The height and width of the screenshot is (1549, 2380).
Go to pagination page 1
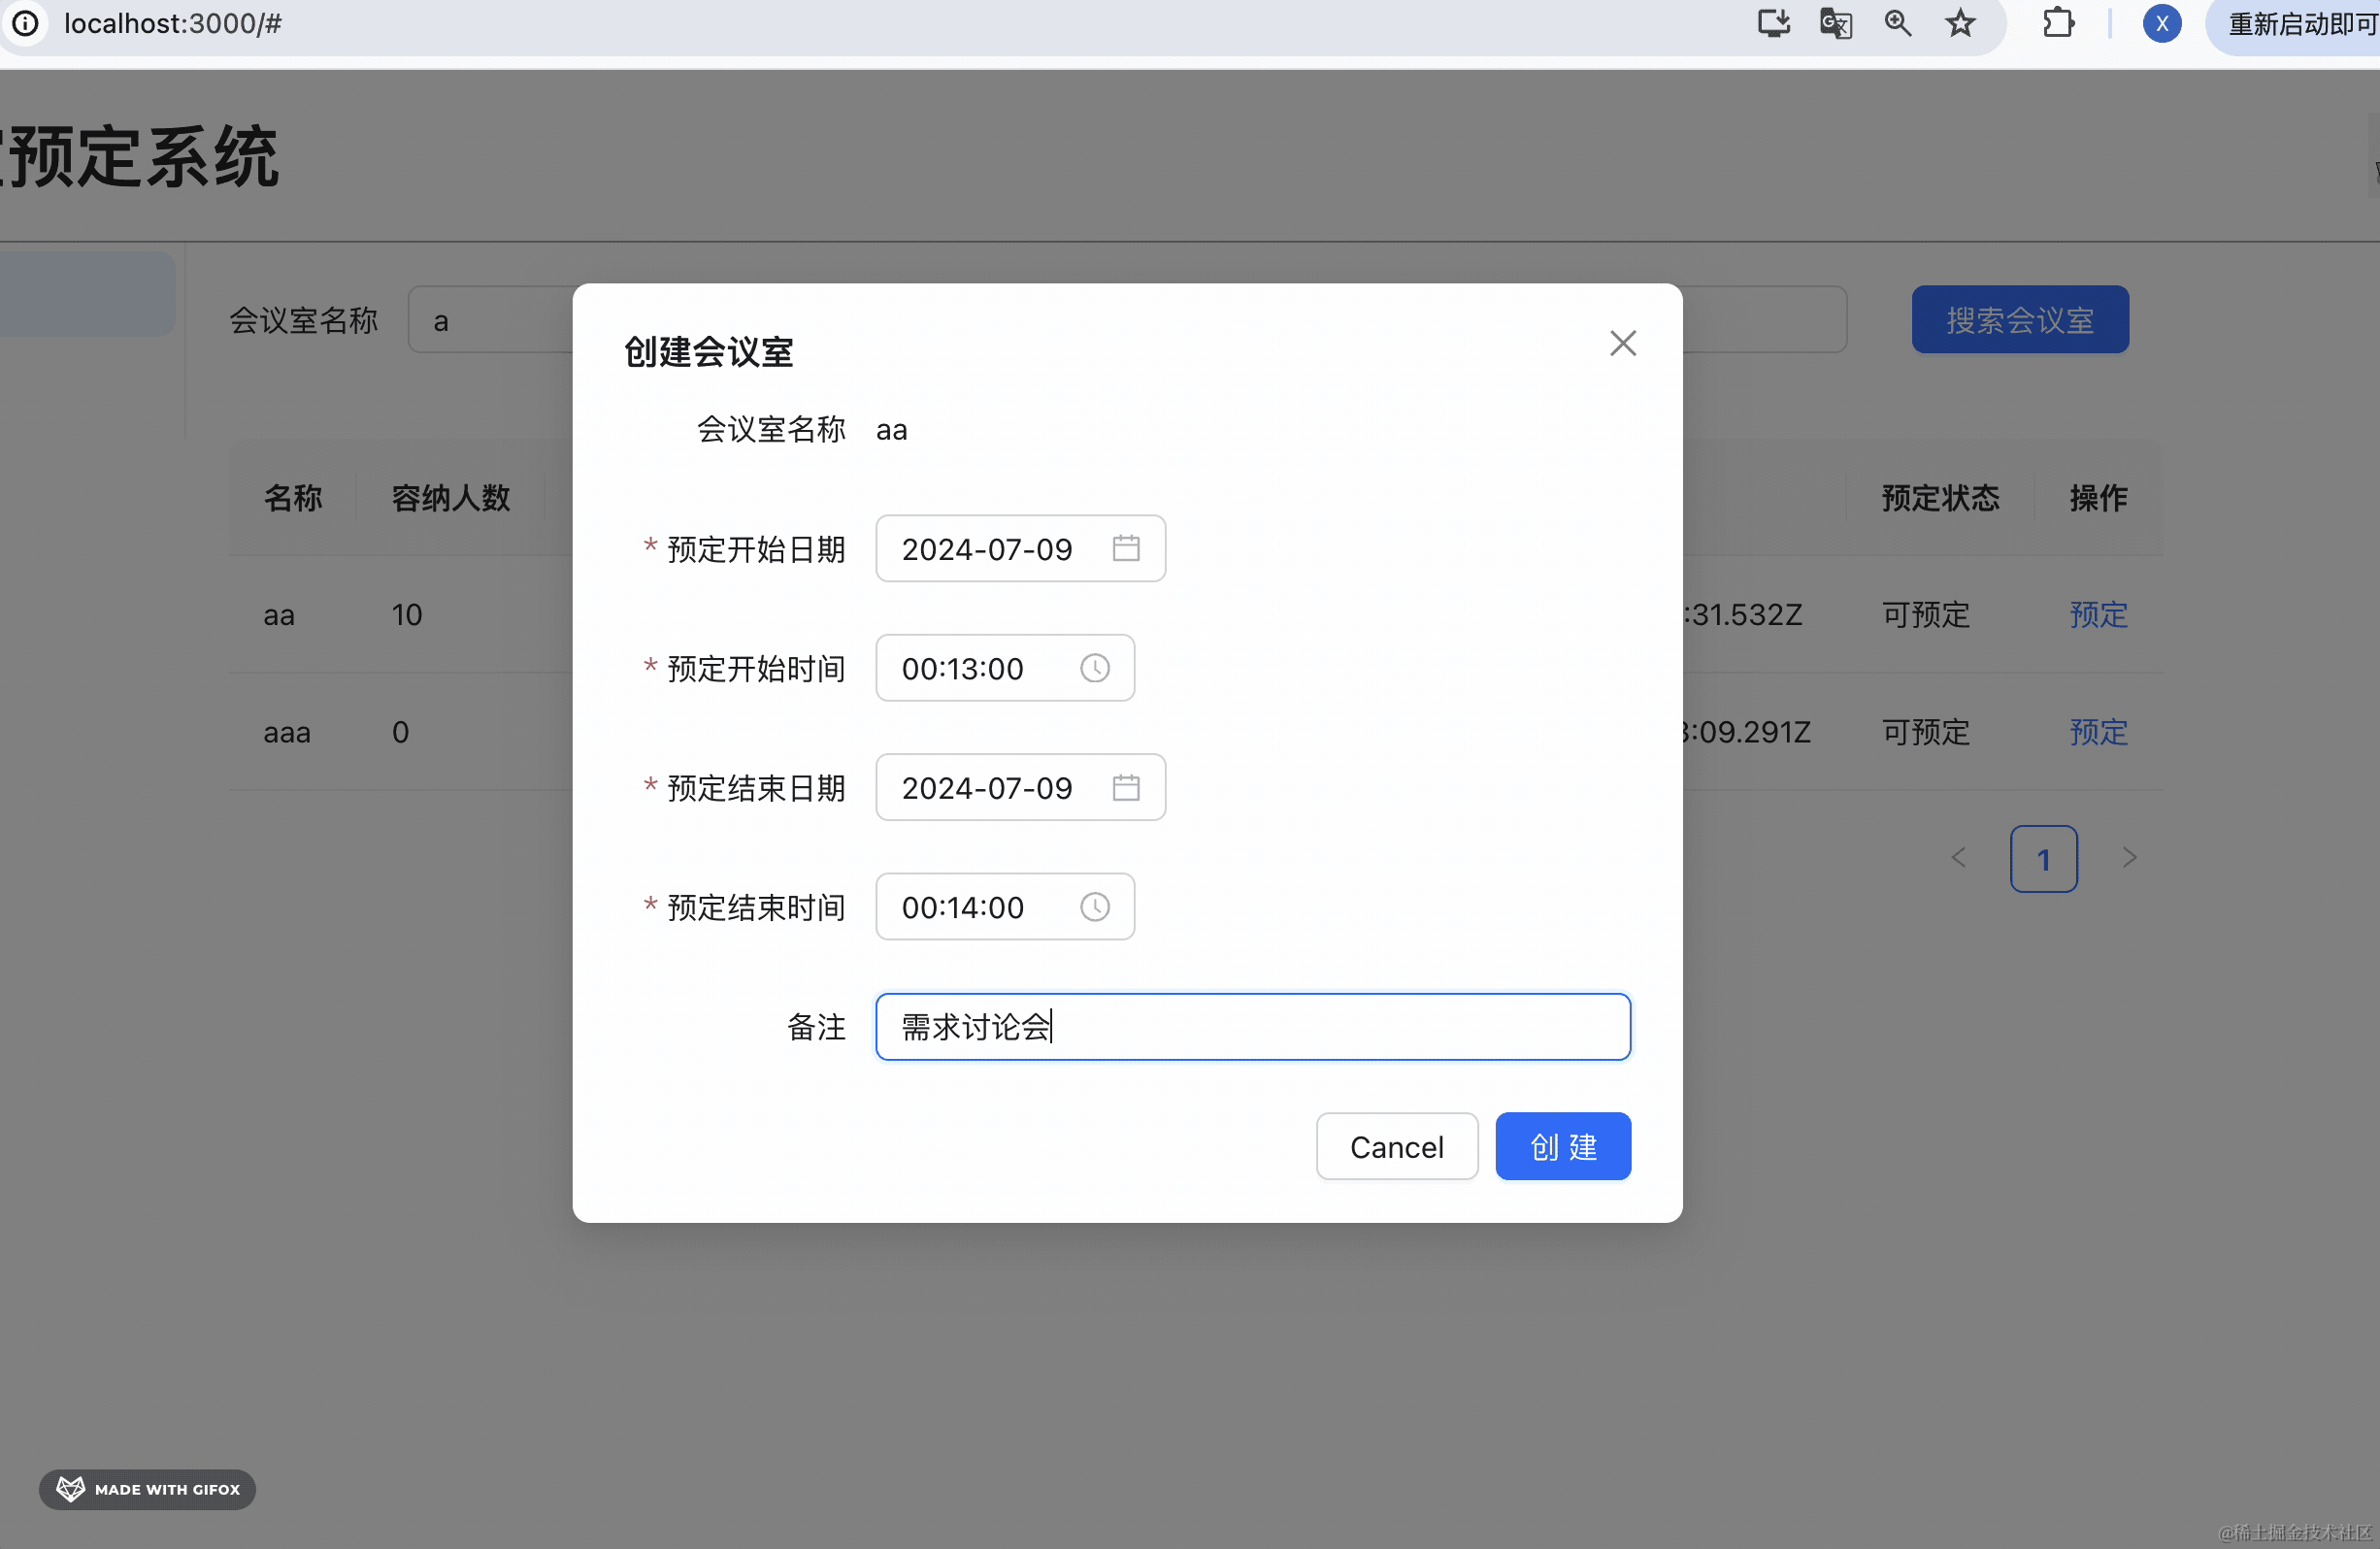click(2043, 859)
